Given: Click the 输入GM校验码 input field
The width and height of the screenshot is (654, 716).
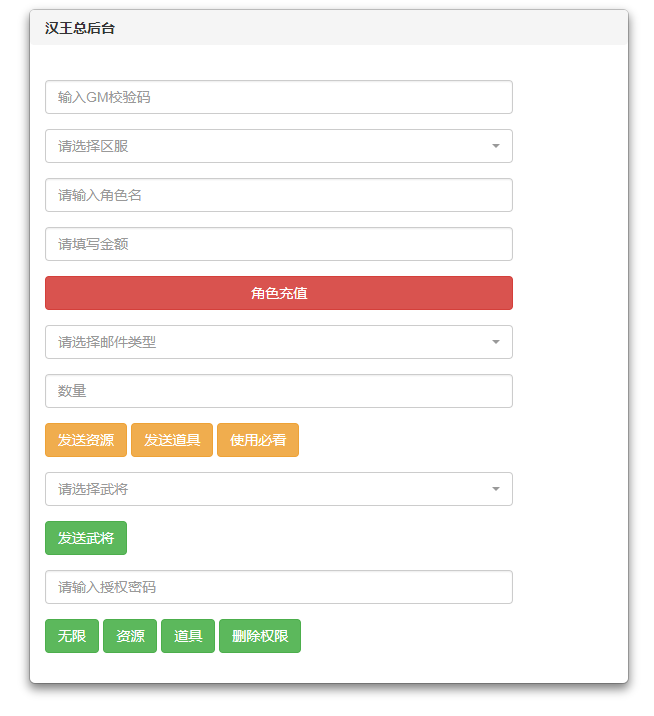Looking at the screenshot, I should pyautogui.click(x=278, y=97).
